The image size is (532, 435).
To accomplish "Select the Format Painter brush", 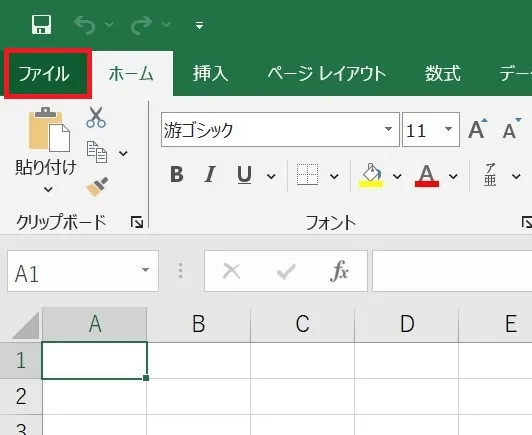I will [97, 186].
